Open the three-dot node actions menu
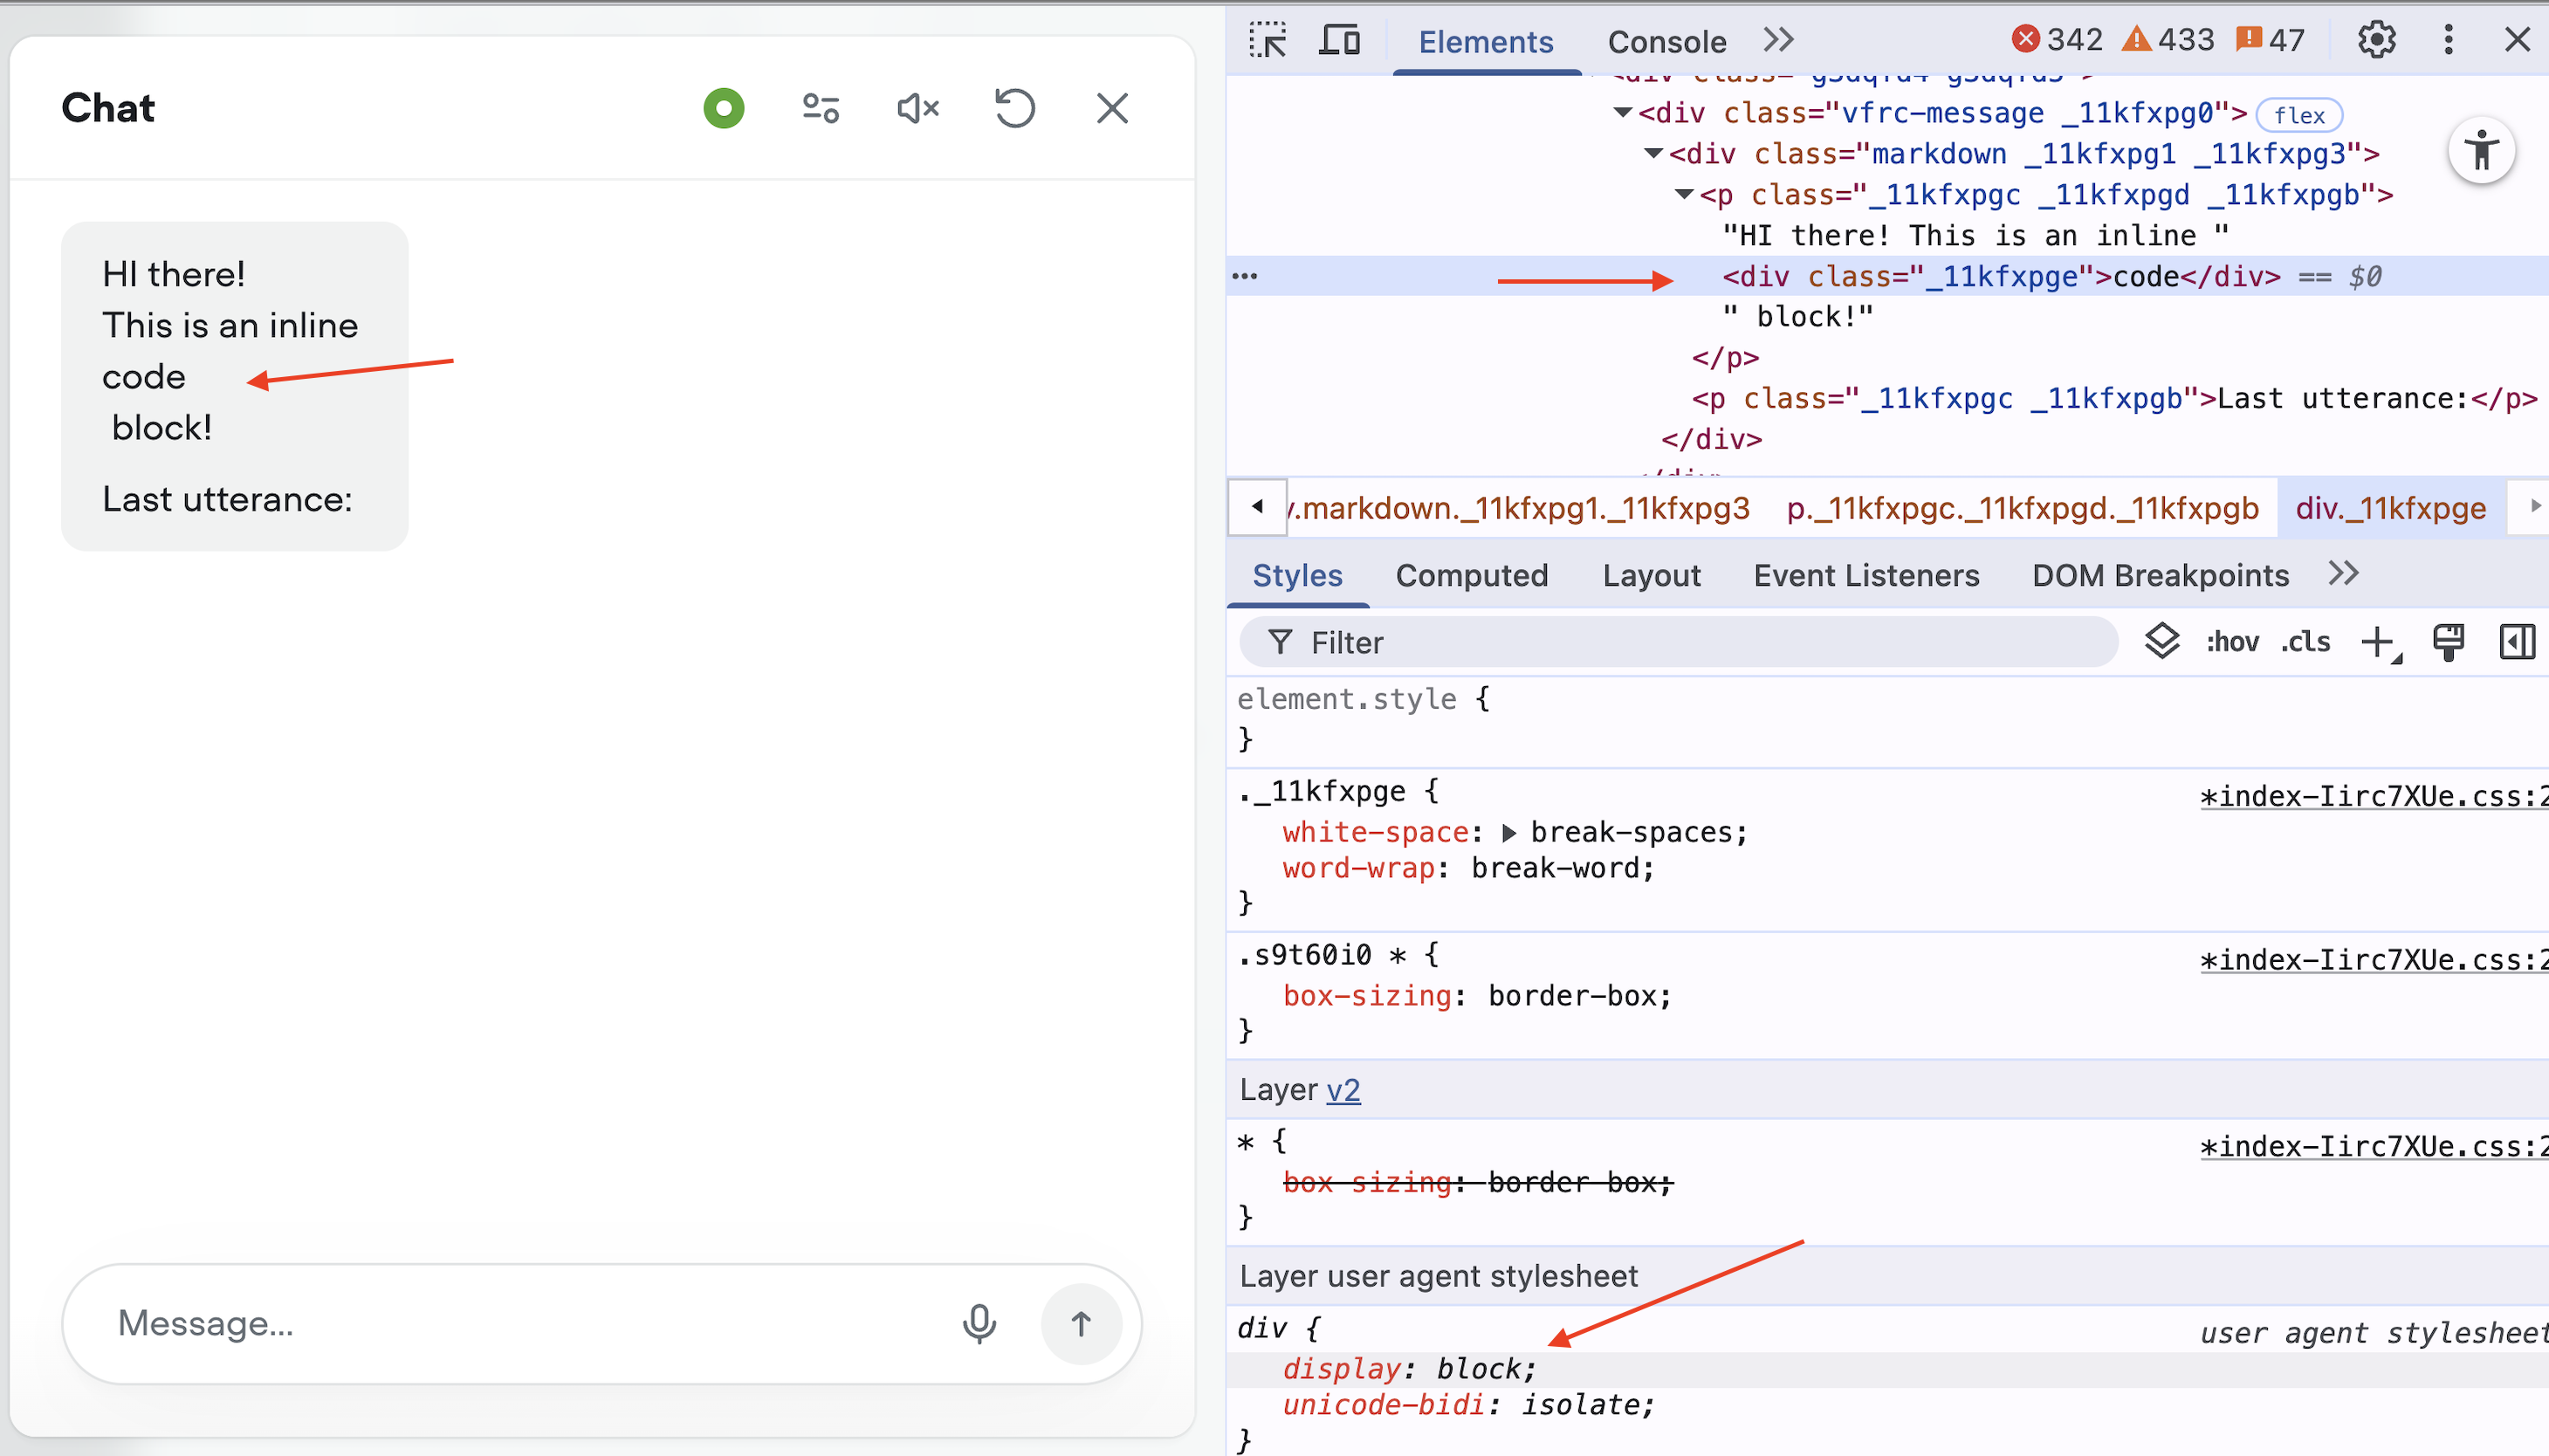2549x1456 pixels. pos(1245,276)
